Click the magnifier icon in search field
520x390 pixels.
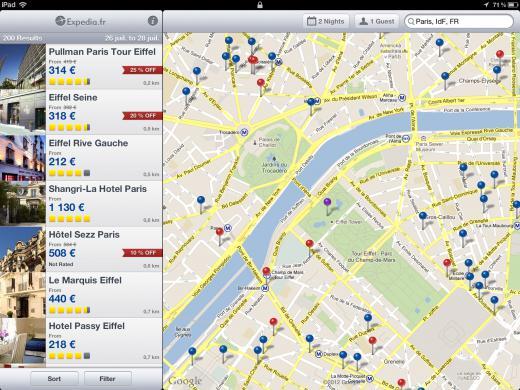click(411, 22)
